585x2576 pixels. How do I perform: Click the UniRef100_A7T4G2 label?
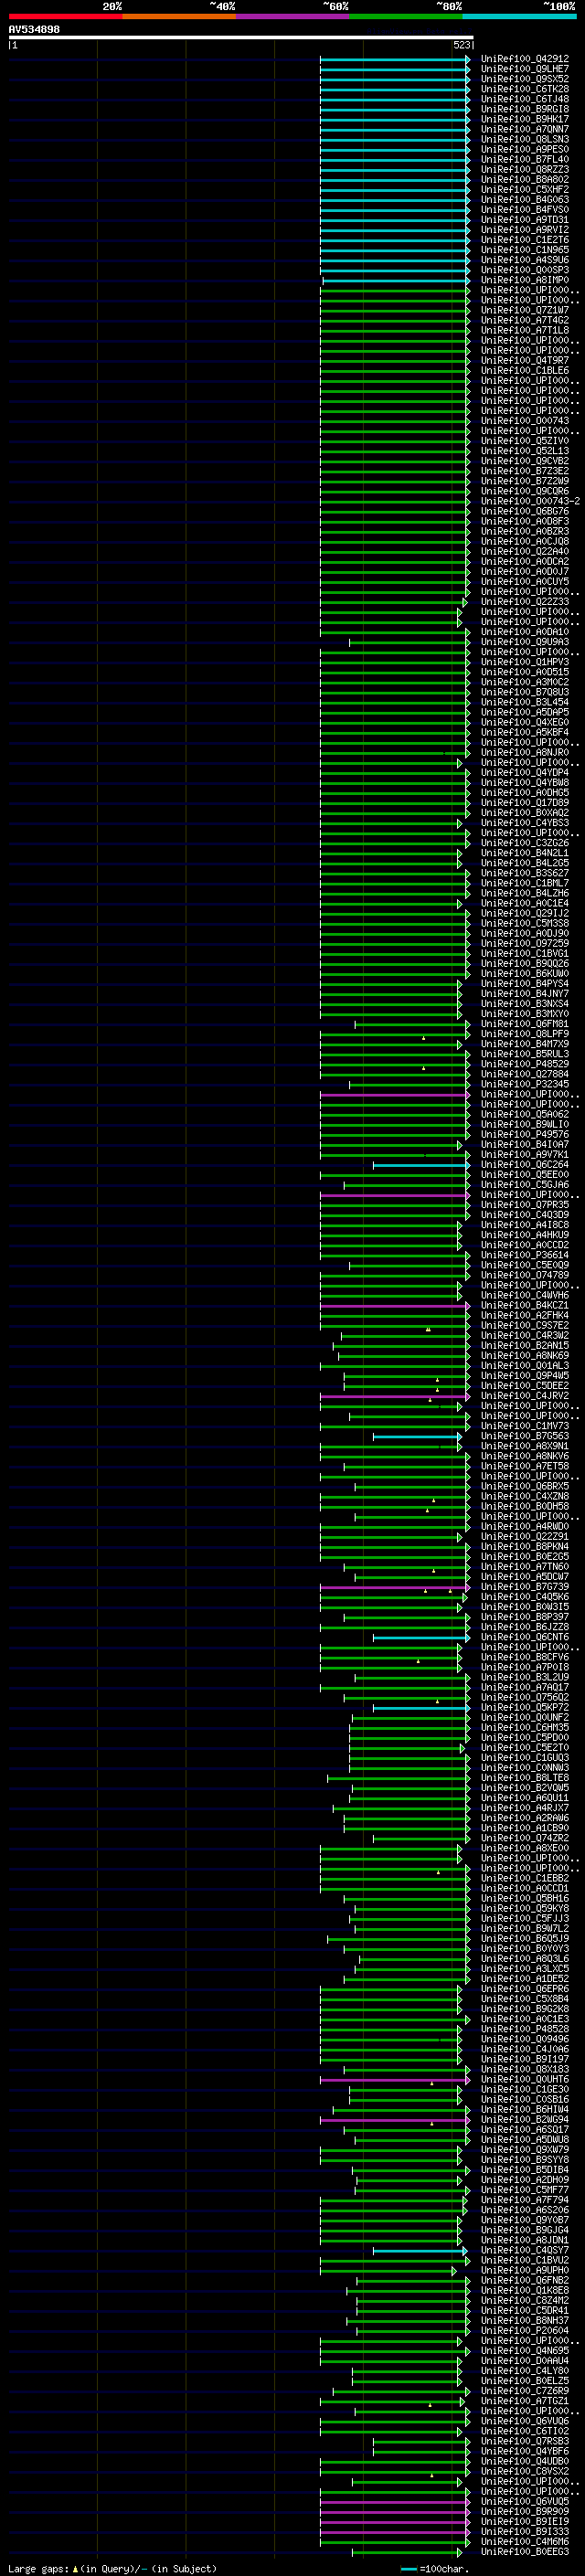524,320
